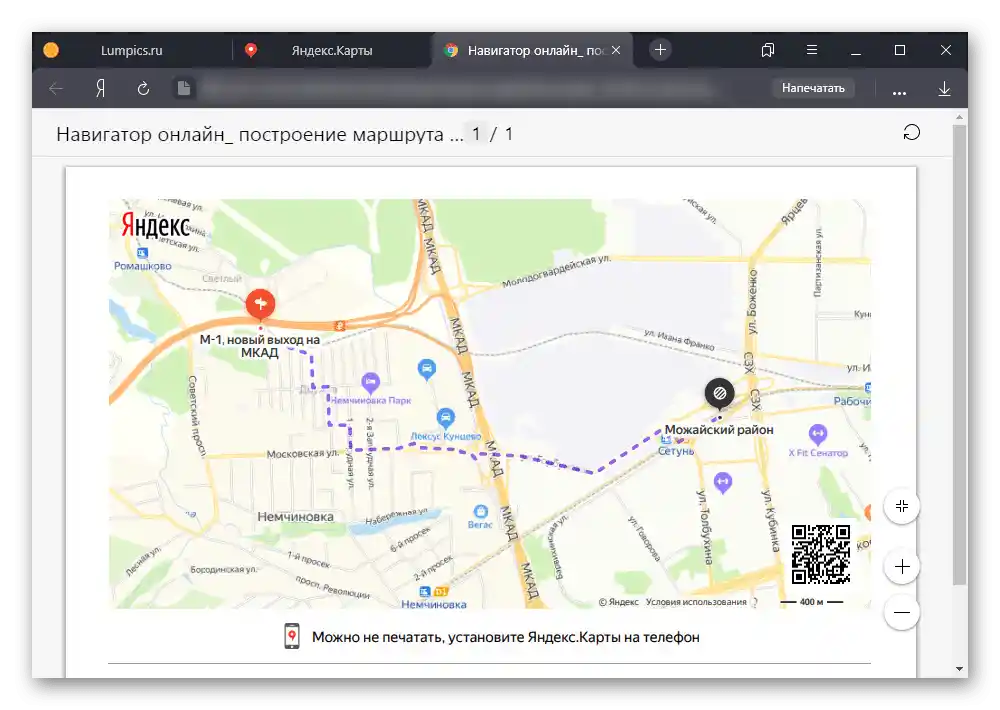Zoom out with the minus button

point(902,612)
